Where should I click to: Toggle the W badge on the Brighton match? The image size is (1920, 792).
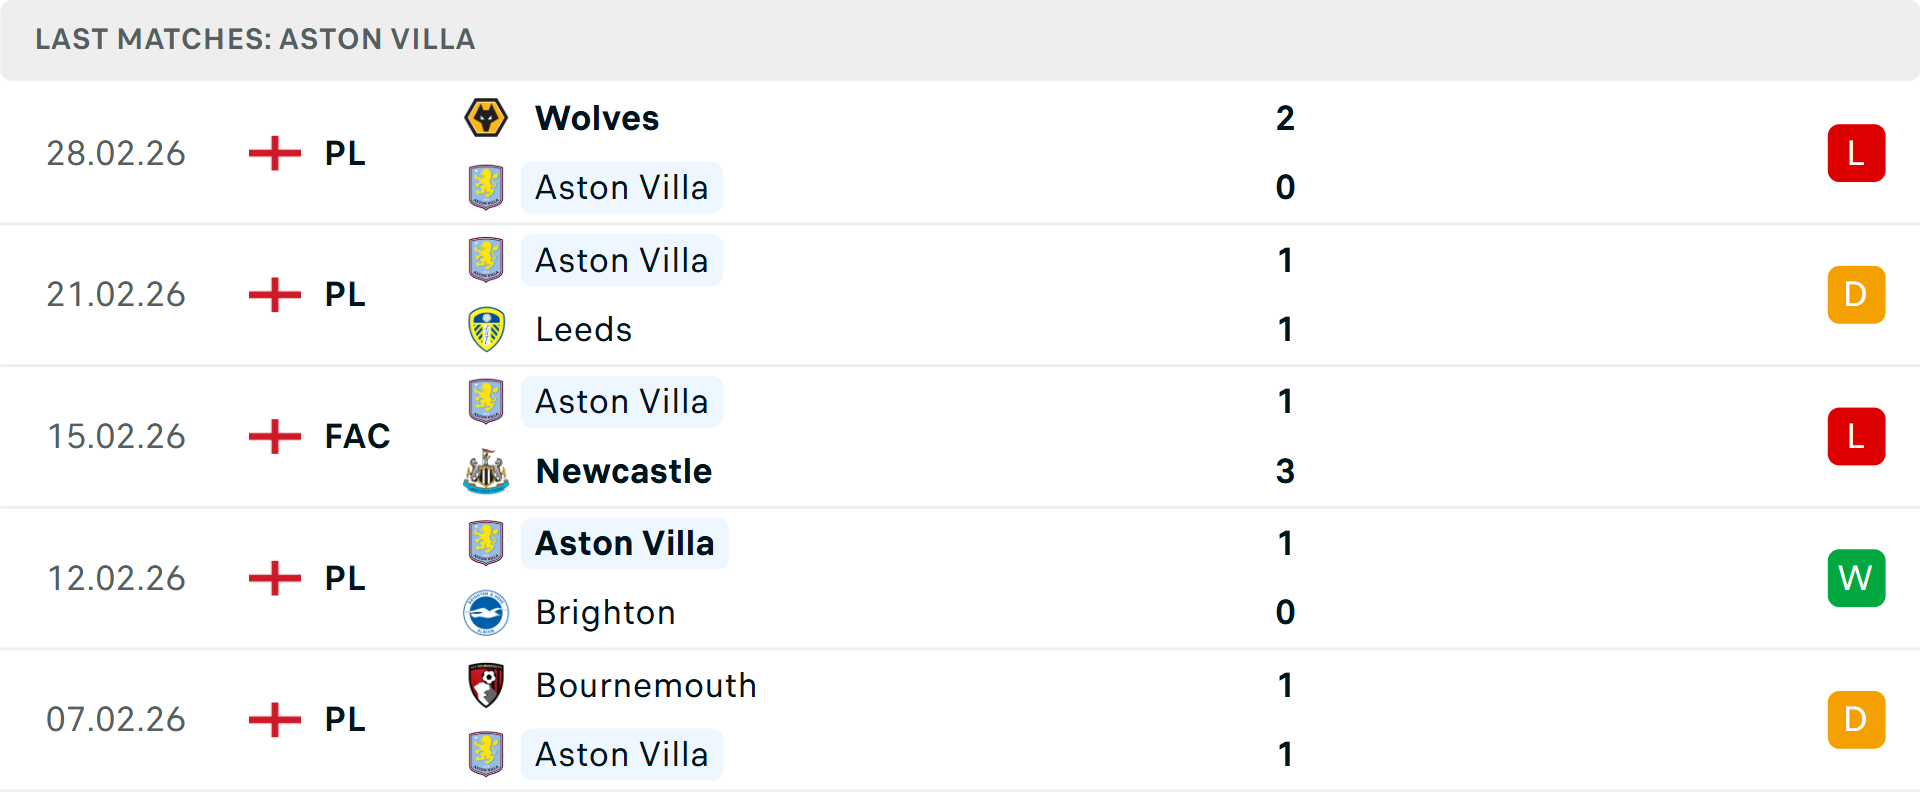click(x=1857, y=578)
